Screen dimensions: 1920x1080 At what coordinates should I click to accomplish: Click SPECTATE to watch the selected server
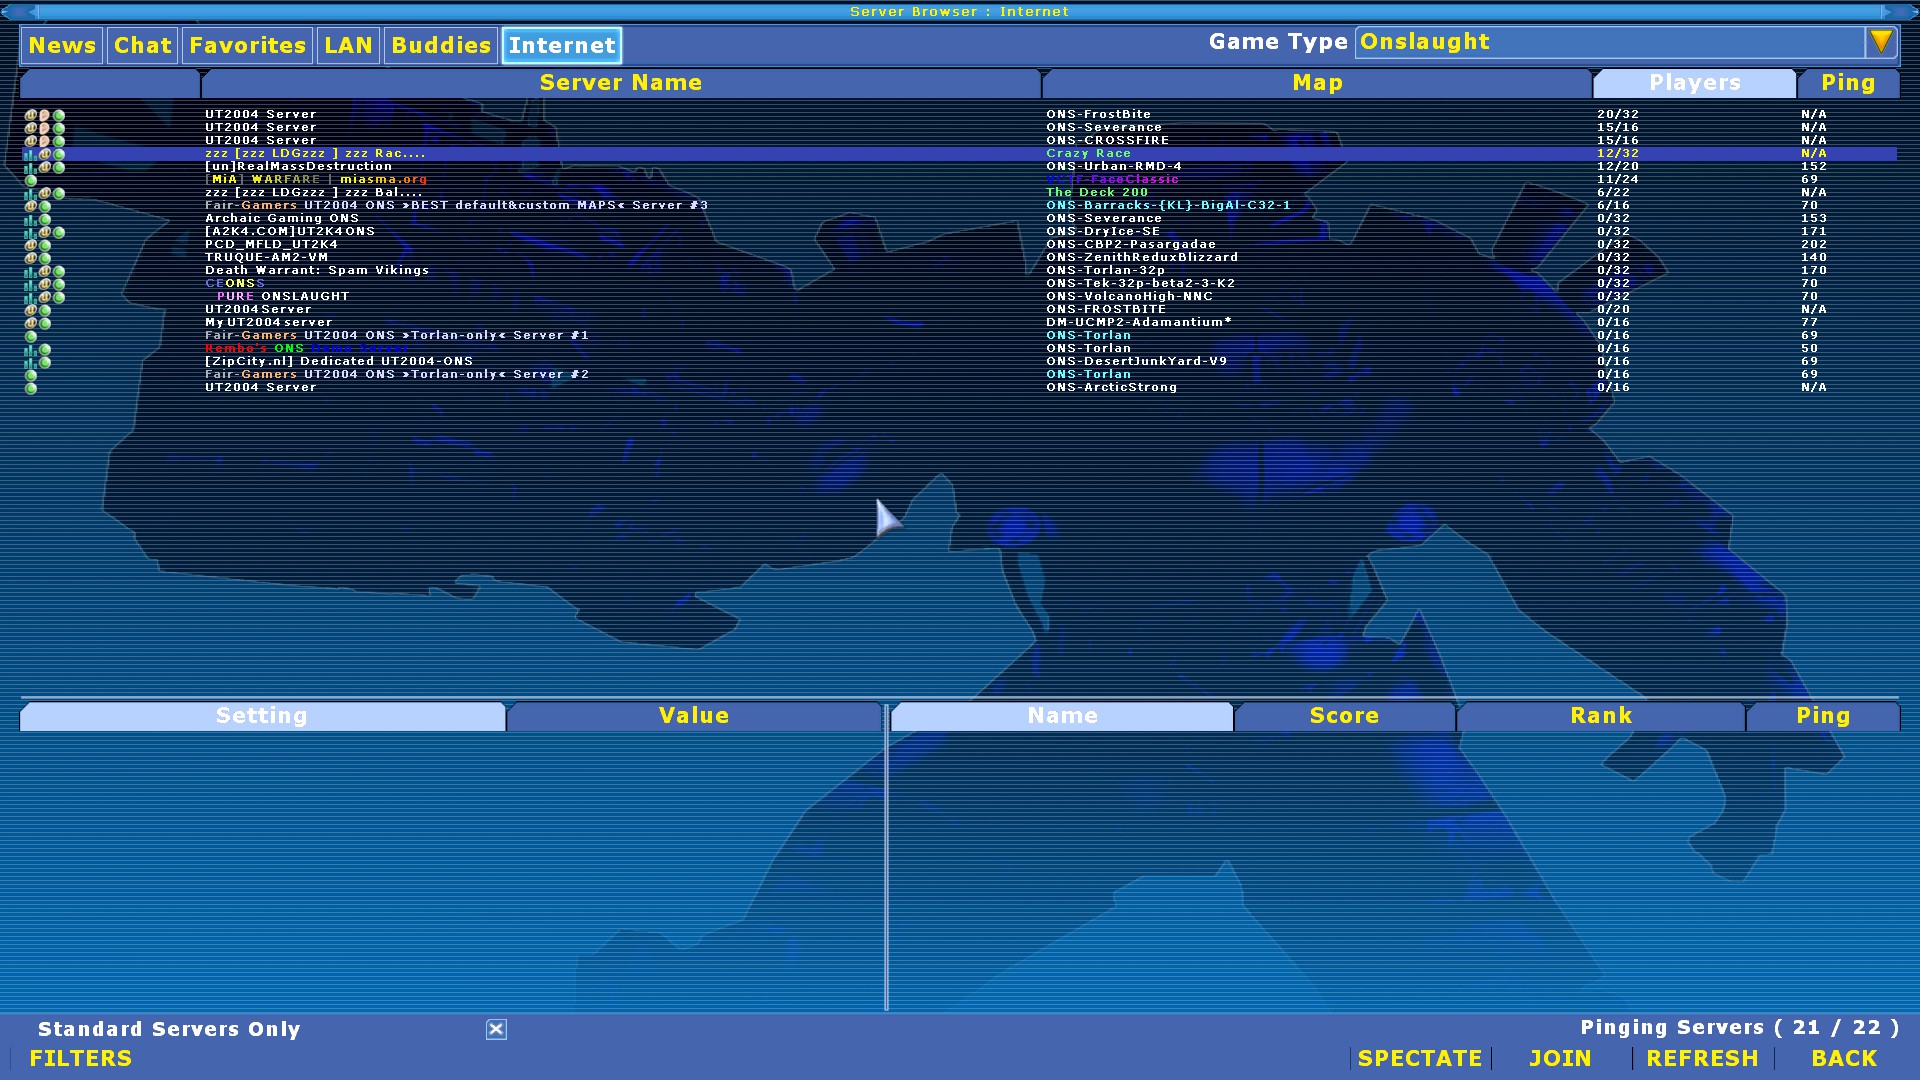[x=1420, y=1058]
